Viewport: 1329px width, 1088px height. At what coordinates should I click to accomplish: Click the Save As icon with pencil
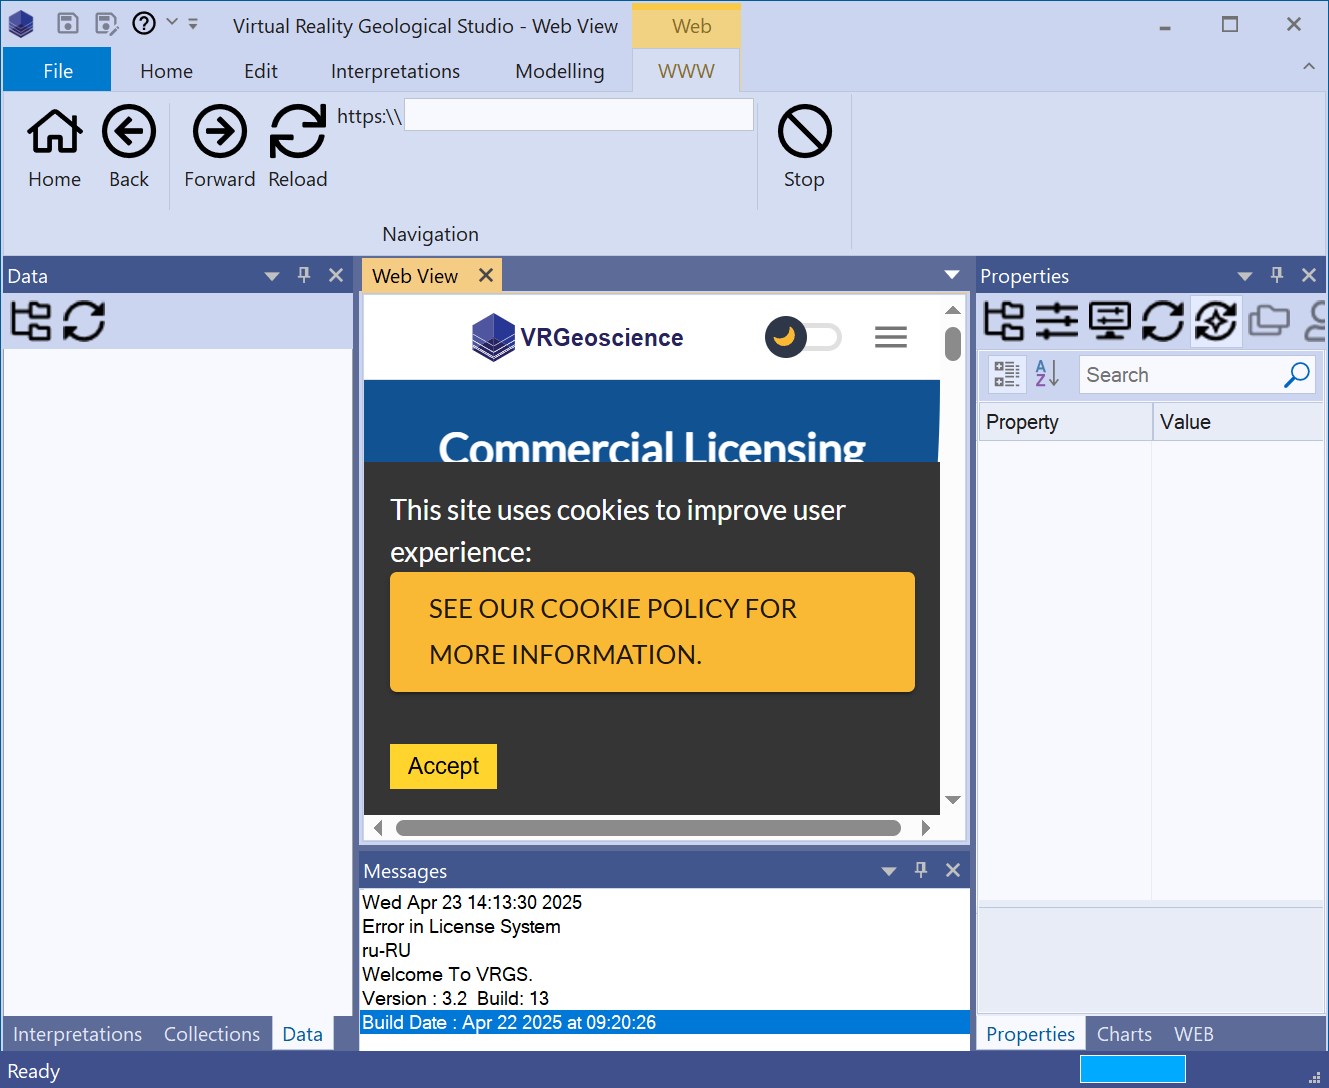pos(106,23)
